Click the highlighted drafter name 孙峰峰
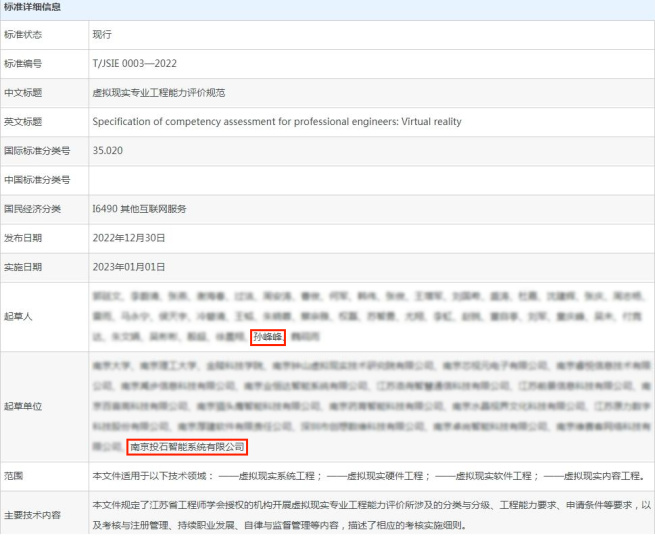The width and height of the screenshot is (655, 536). click(267, 337)
